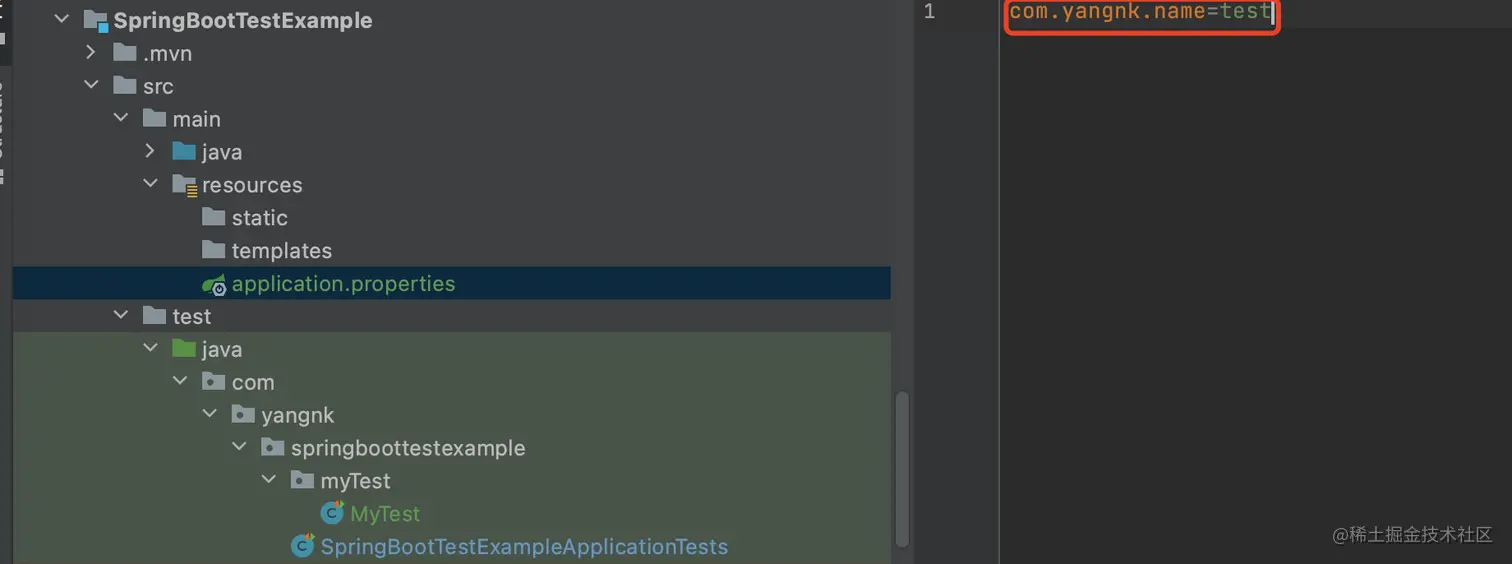Viewport: 1512px width, 564px height.
Task: Select the springboottestexample package label
Action: 408,448
